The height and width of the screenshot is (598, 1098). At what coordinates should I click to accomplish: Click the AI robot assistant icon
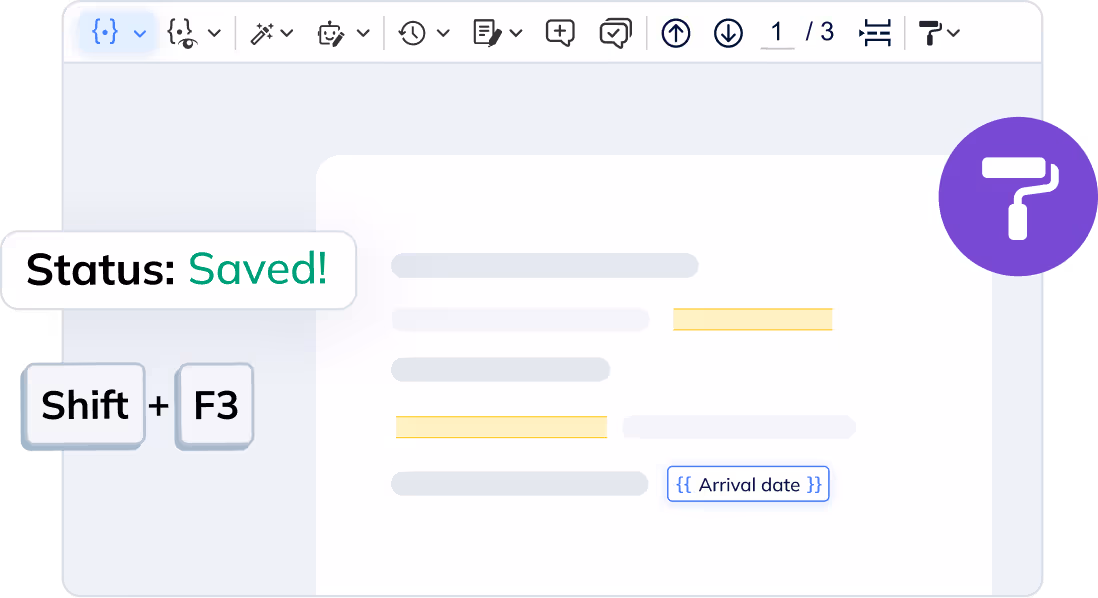point(330,33)
